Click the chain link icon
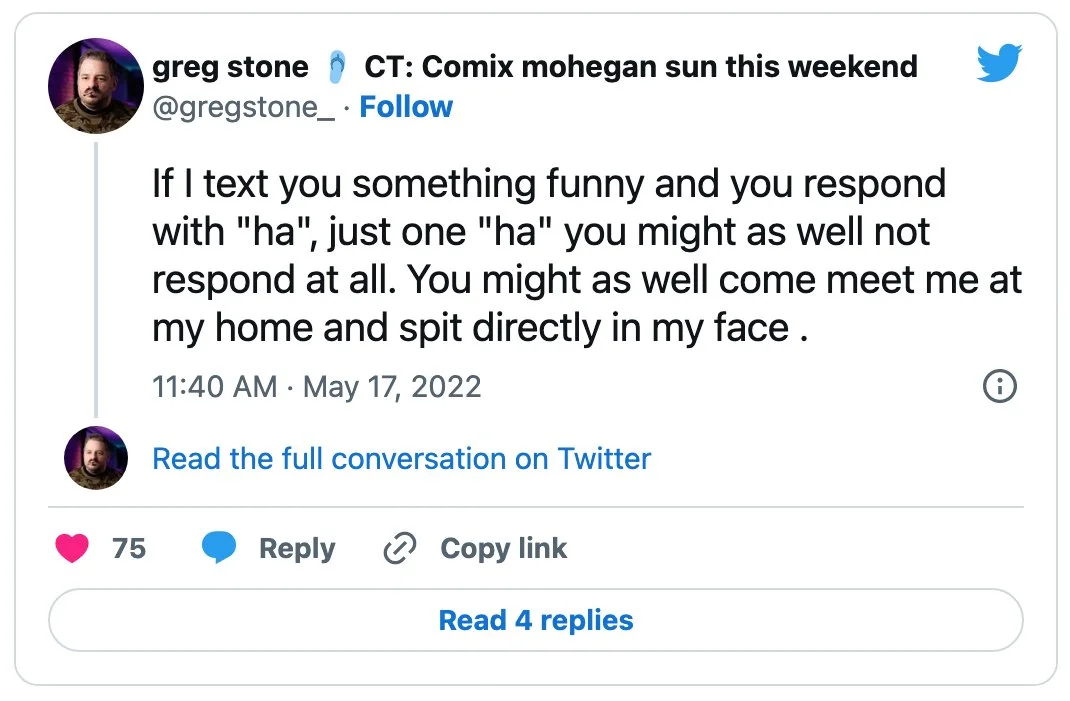This screenshot has height=701, width=1070. point(400,549)
